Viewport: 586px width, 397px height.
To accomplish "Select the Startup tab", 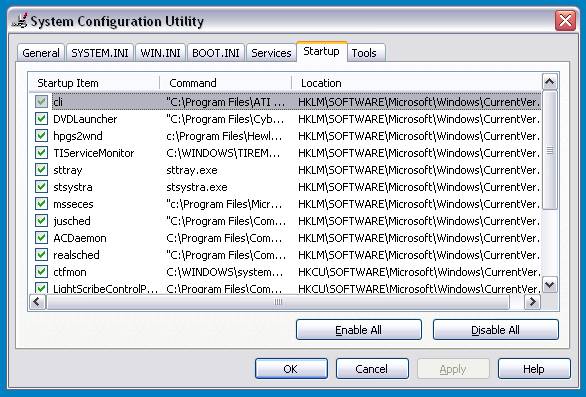I will tap(321, 51).
